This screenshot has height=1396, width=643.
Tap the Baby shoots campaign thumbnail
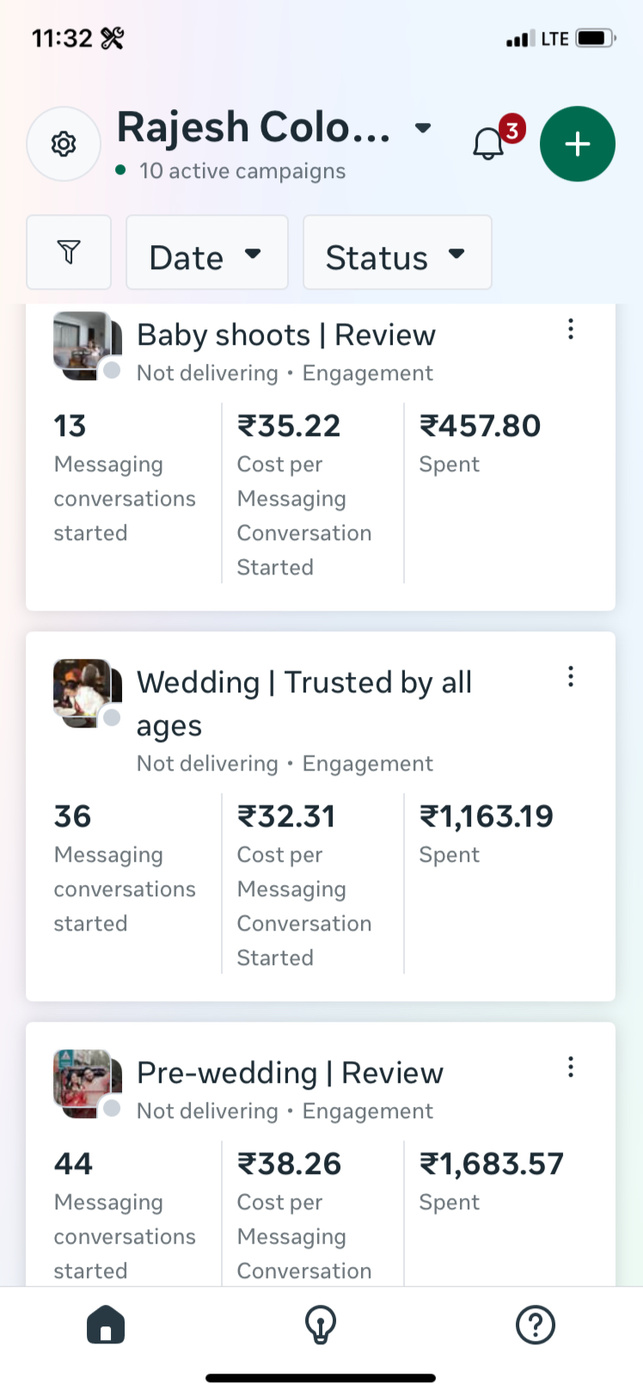coord(84,344)
